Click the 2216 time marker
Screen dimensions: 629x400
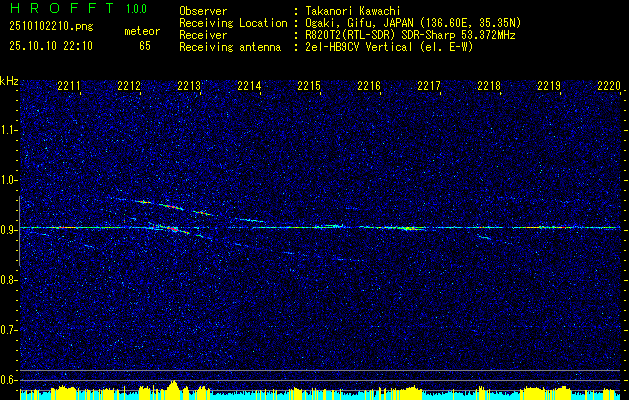coord(369,86)
